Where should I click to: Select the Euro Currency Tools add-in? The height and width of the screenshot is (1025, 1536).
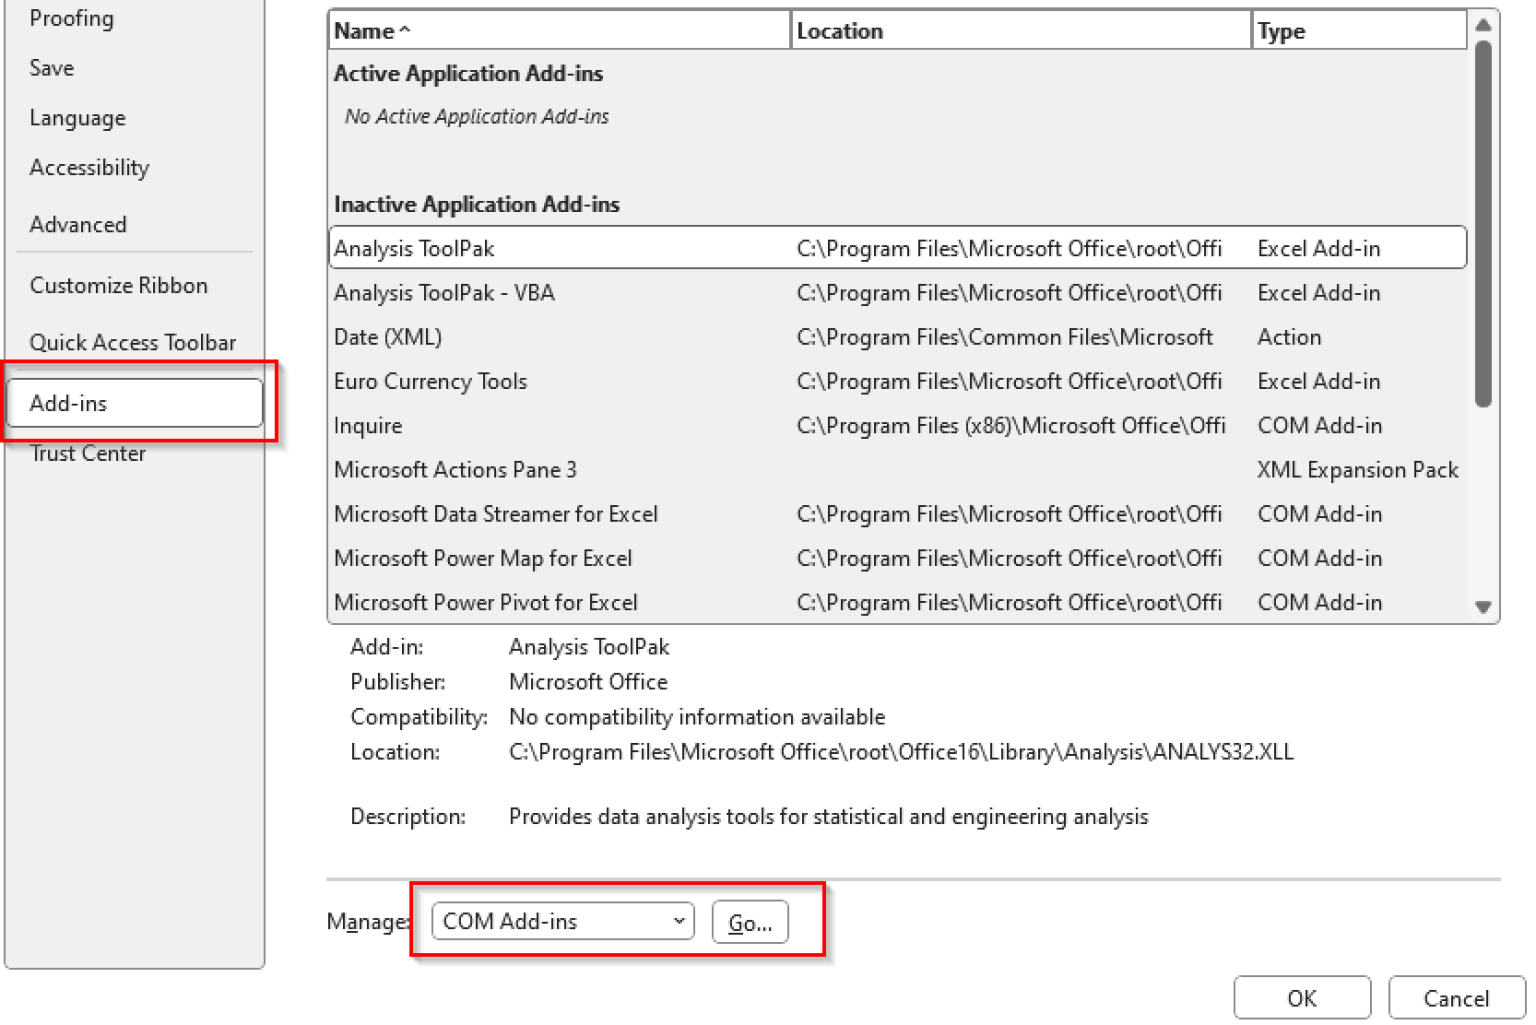click(x=430, y=381)
